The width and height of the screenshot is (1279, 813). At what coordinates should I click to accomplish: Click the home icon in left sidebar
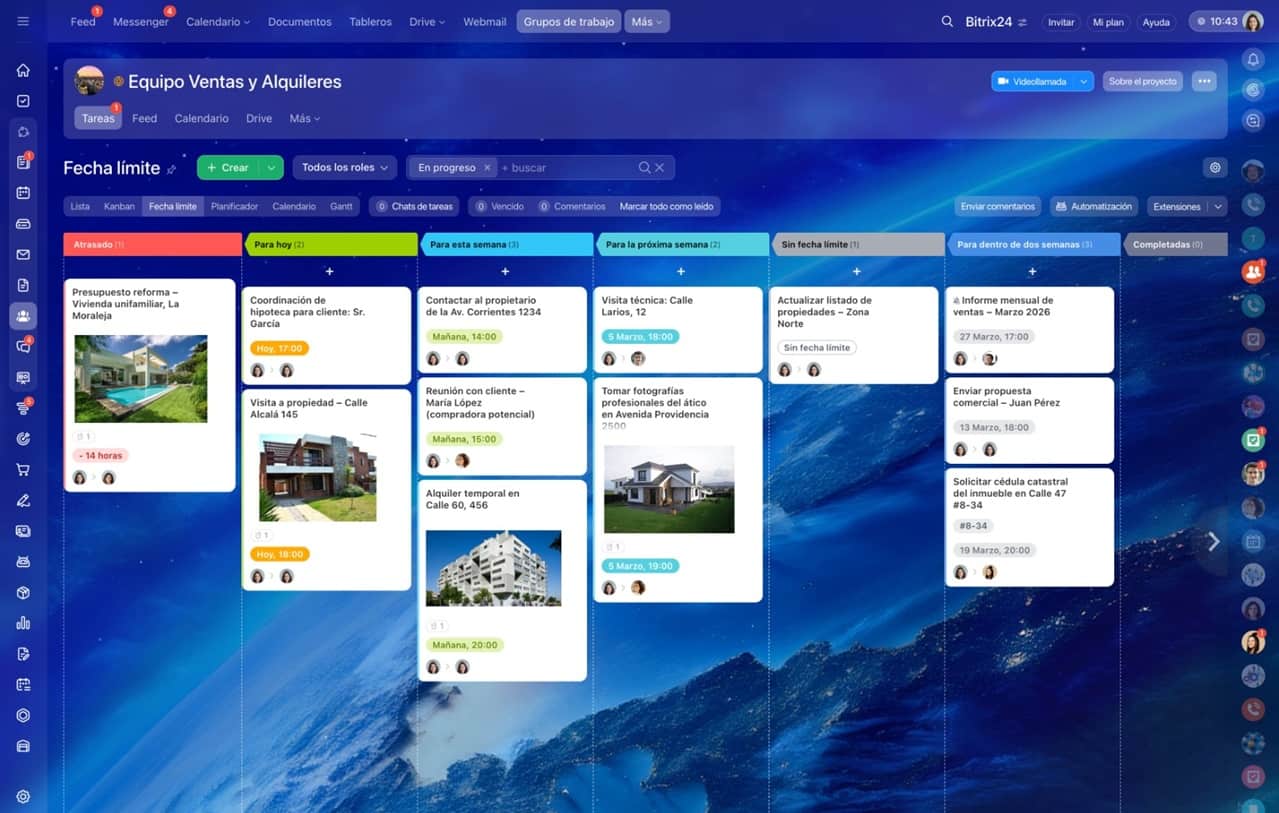[23, 70]
